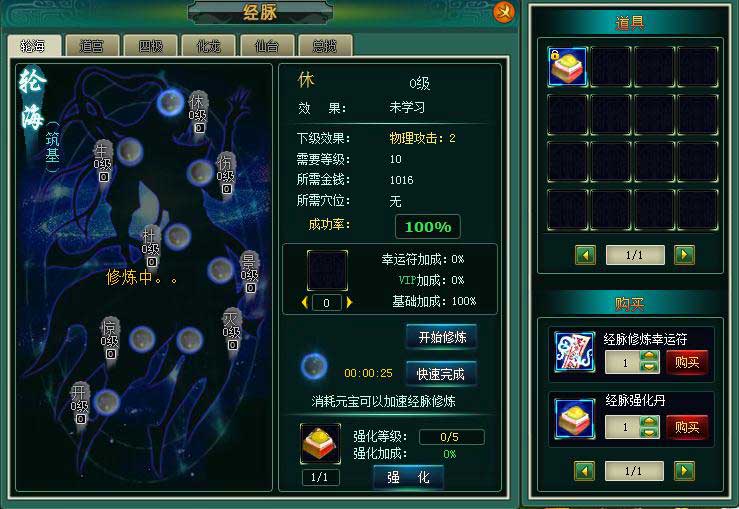The image size is (739, 509).
Task: Buy 经脉强化丹 with 购买 button
Action: [x=687, y=427]
